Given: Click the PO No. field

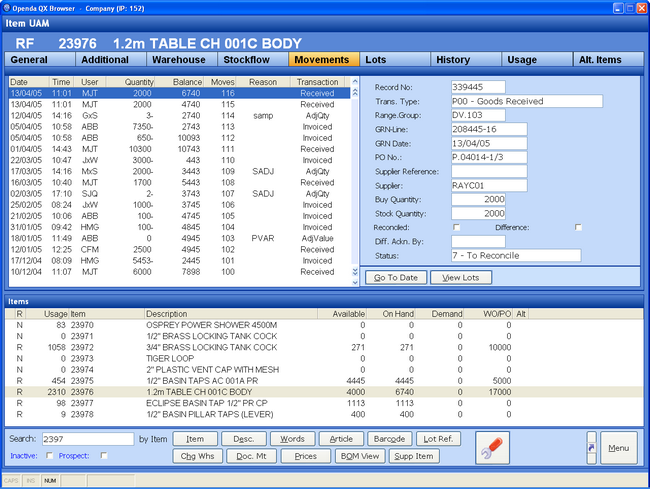Looking at the screenshot, I should 489,157.
